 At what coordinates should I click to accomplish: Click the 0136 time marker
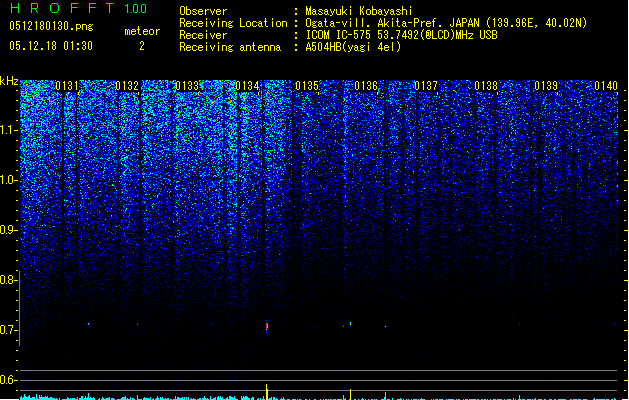point(366,86)
